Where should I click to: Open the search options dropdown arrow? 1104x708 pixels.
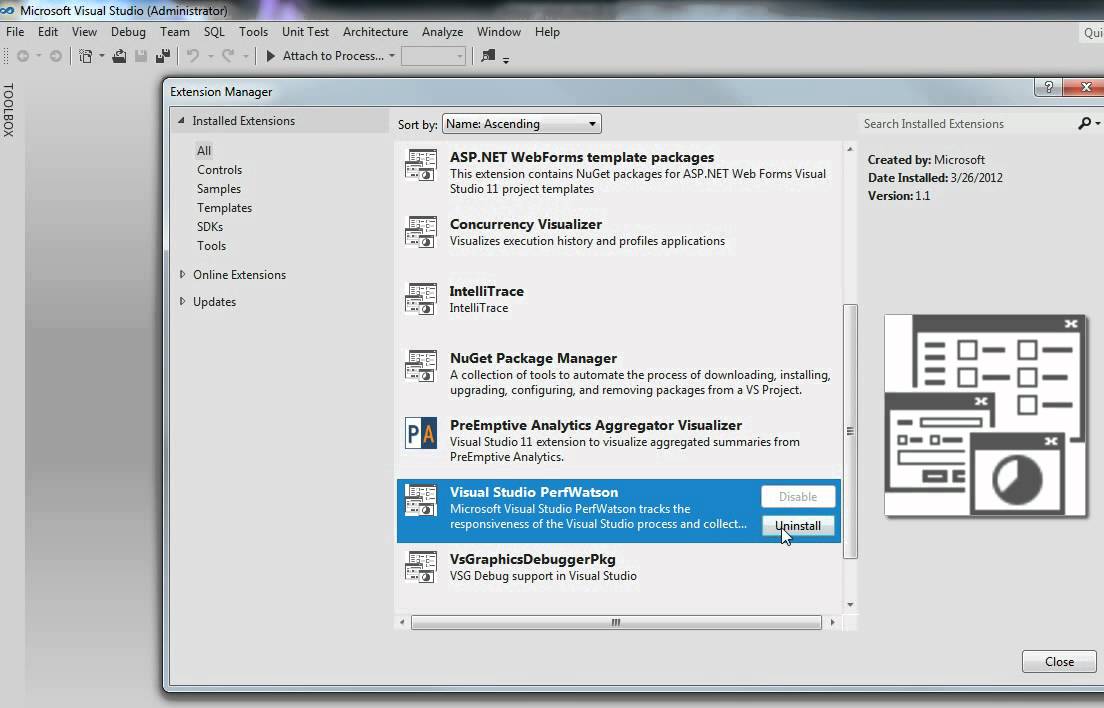coord(1098,124)
